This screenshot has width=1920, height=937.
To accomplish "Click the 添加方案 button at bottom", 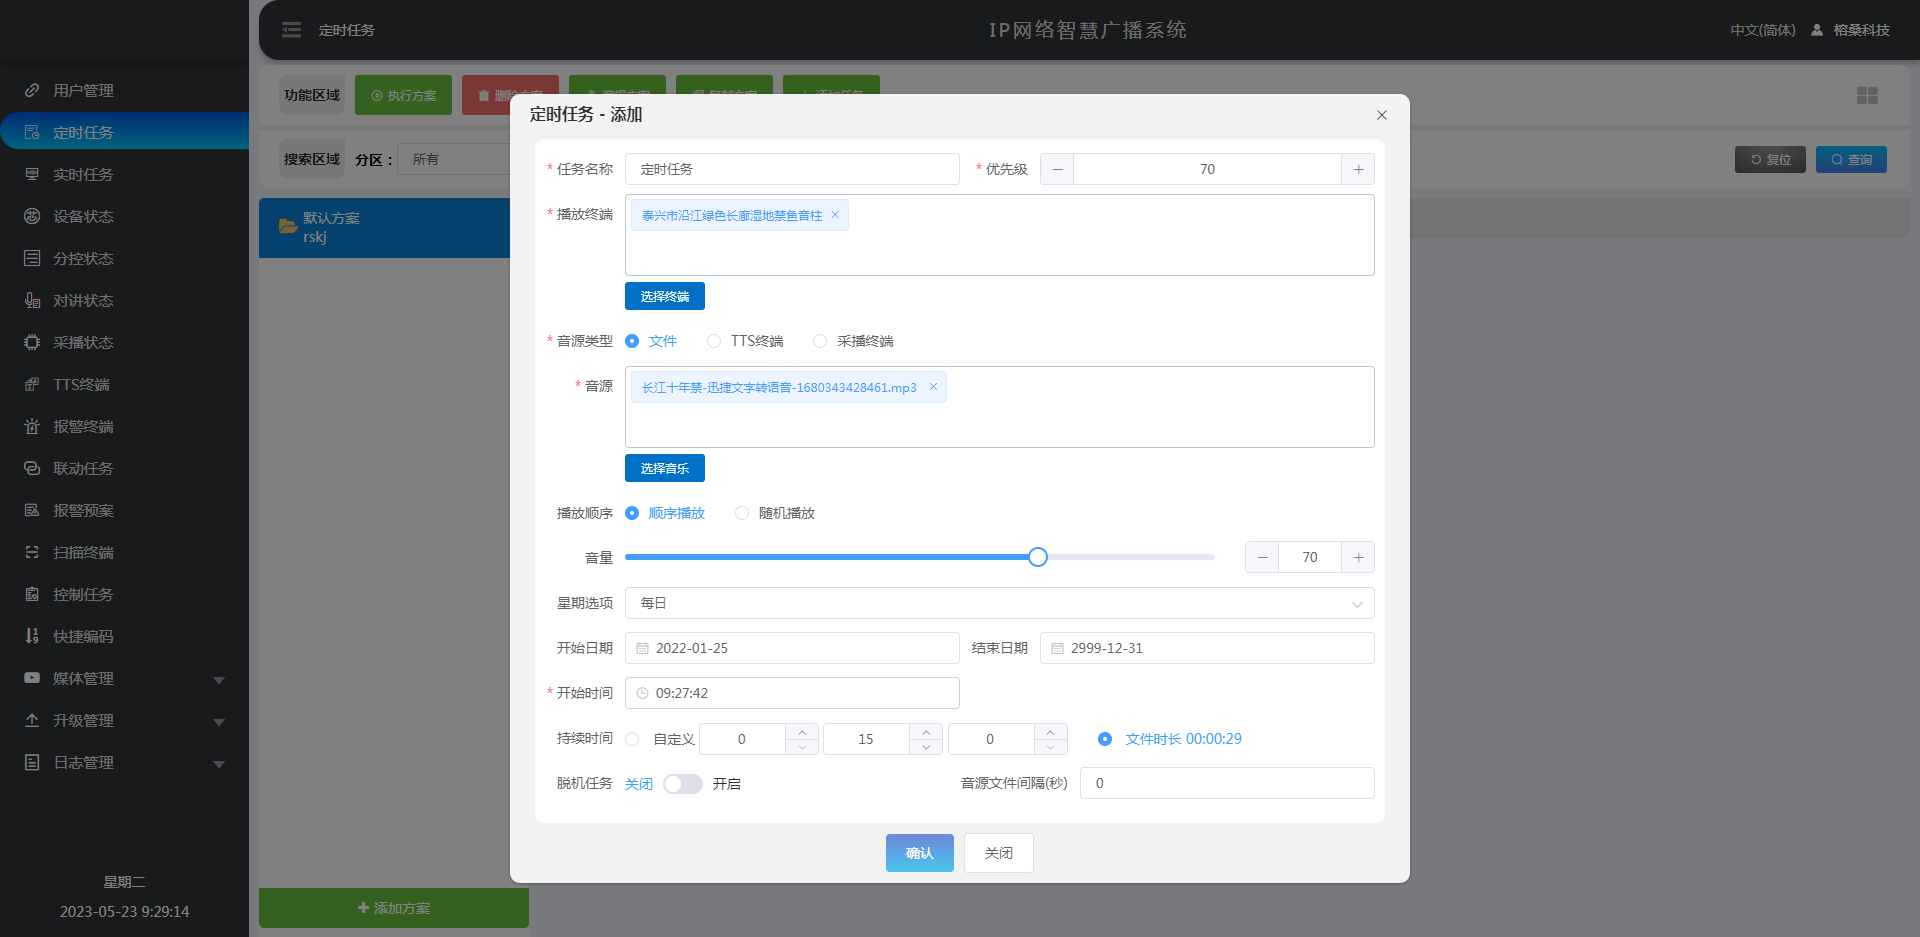I will pyautogui.click(x=394, y=908).
